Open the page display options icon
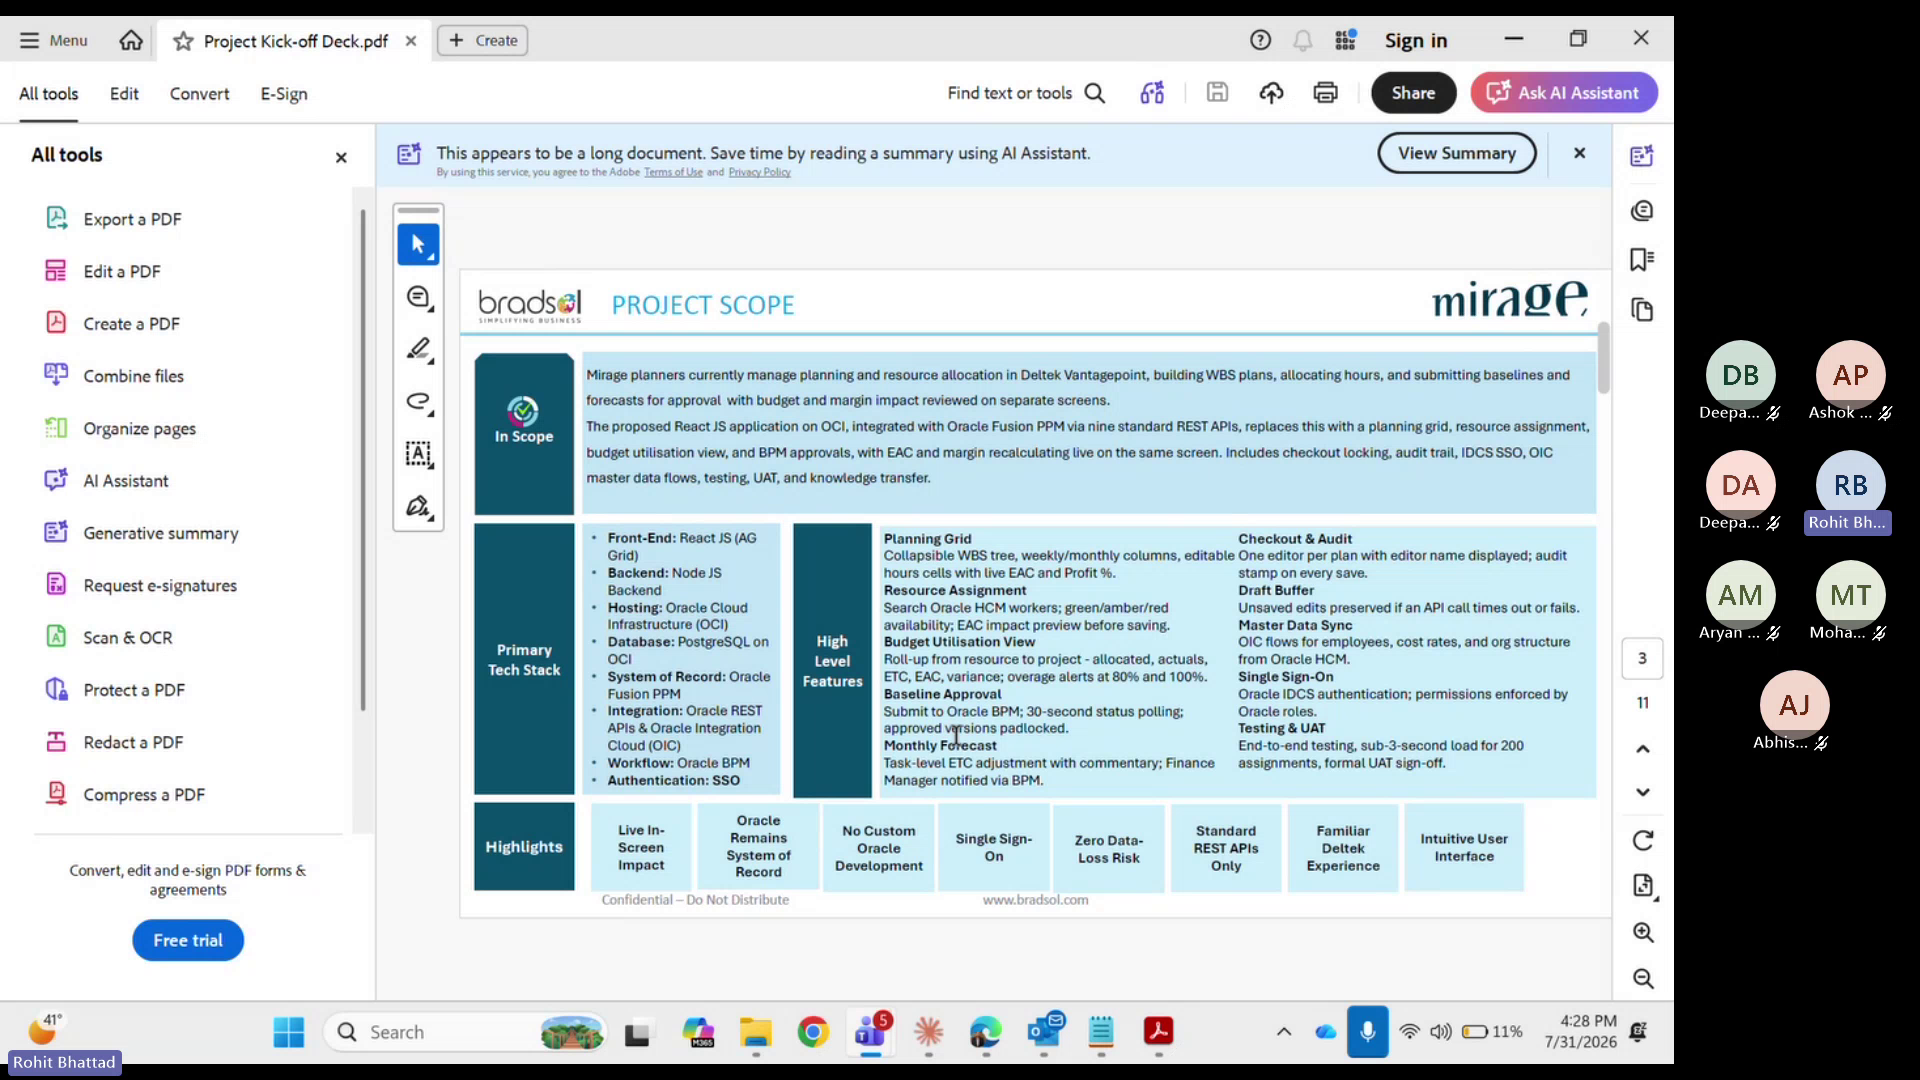1920x1080 pixels. pos(1642,886)
